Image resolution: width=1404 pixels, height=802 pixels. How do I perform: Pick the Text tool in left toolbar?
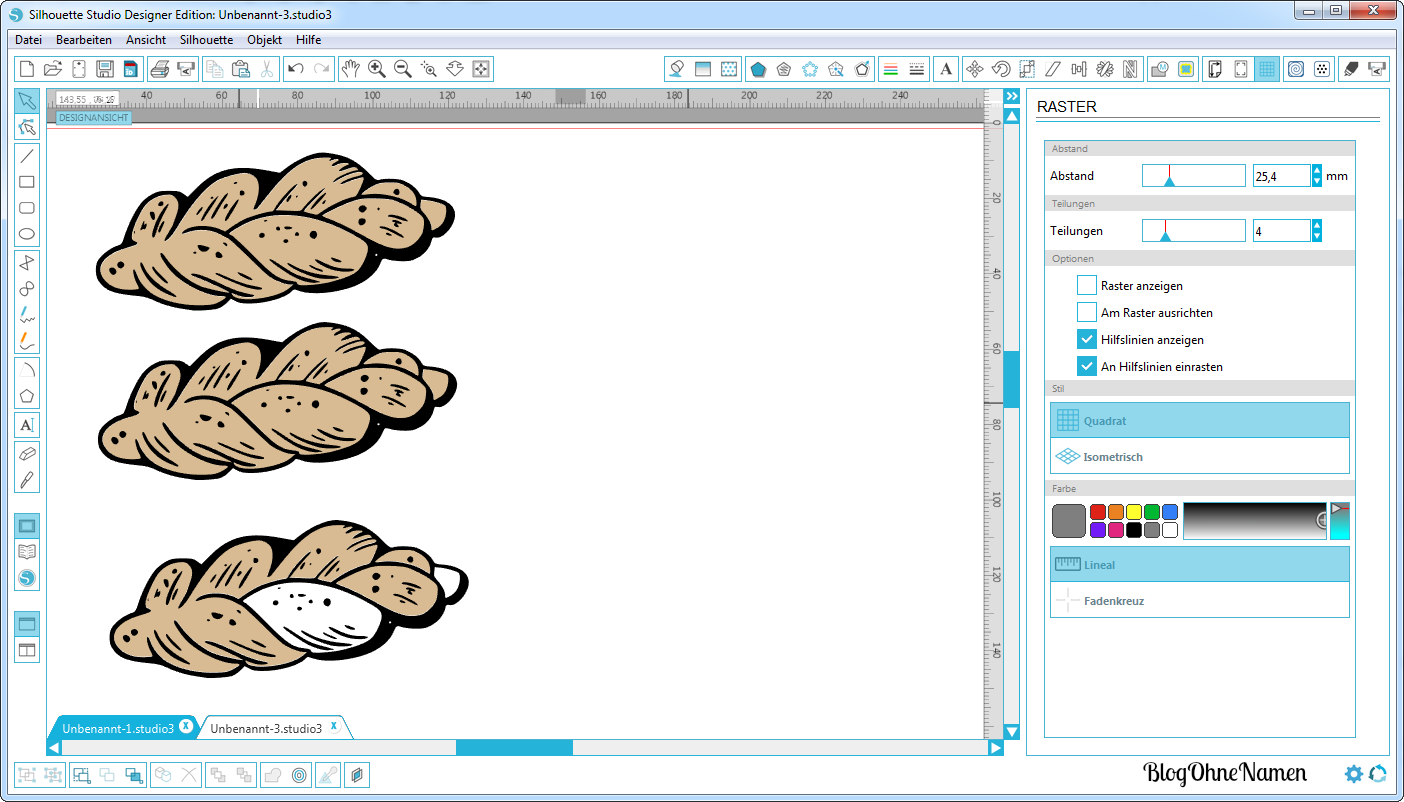(x=27, y=425)
